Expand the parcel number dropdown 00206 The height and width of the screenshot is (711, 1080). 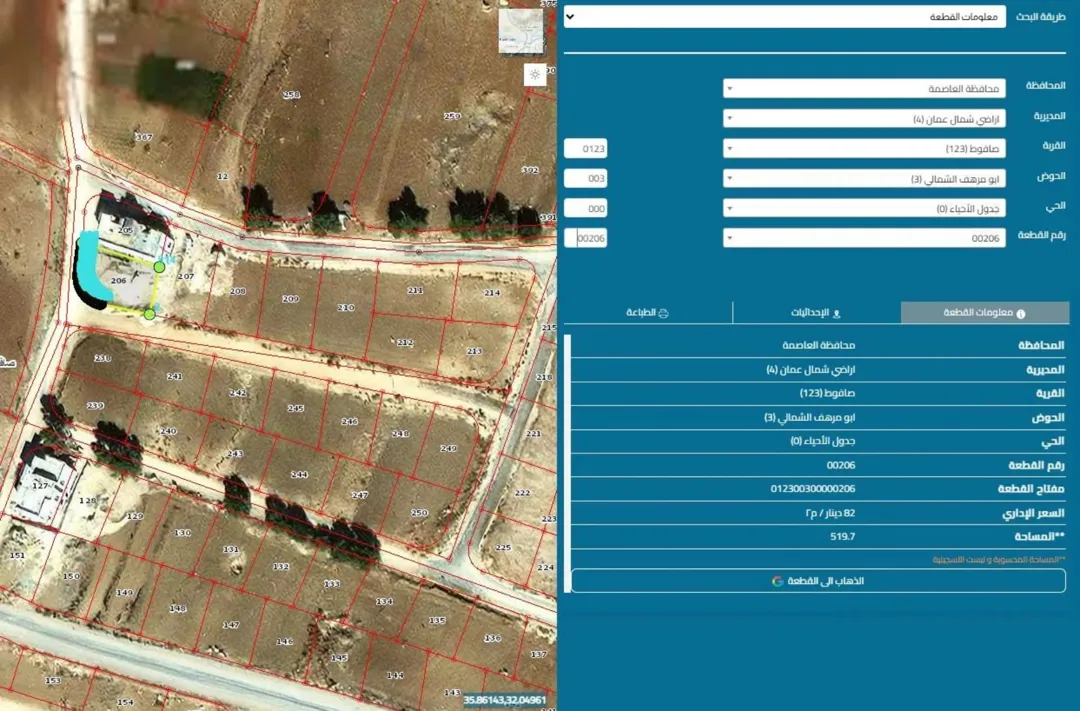pyautogui.click(x=864, y=238)
